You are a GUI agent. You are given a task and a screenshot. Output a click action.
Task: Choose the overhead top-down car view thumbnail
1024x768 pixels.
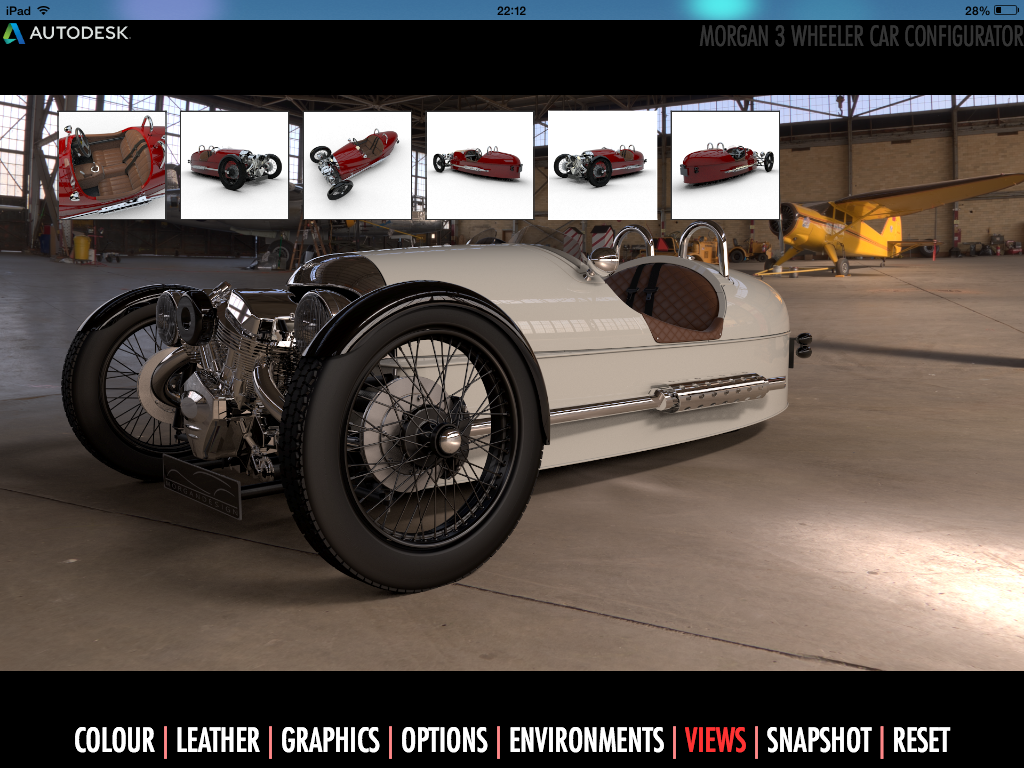coord(357,165)
